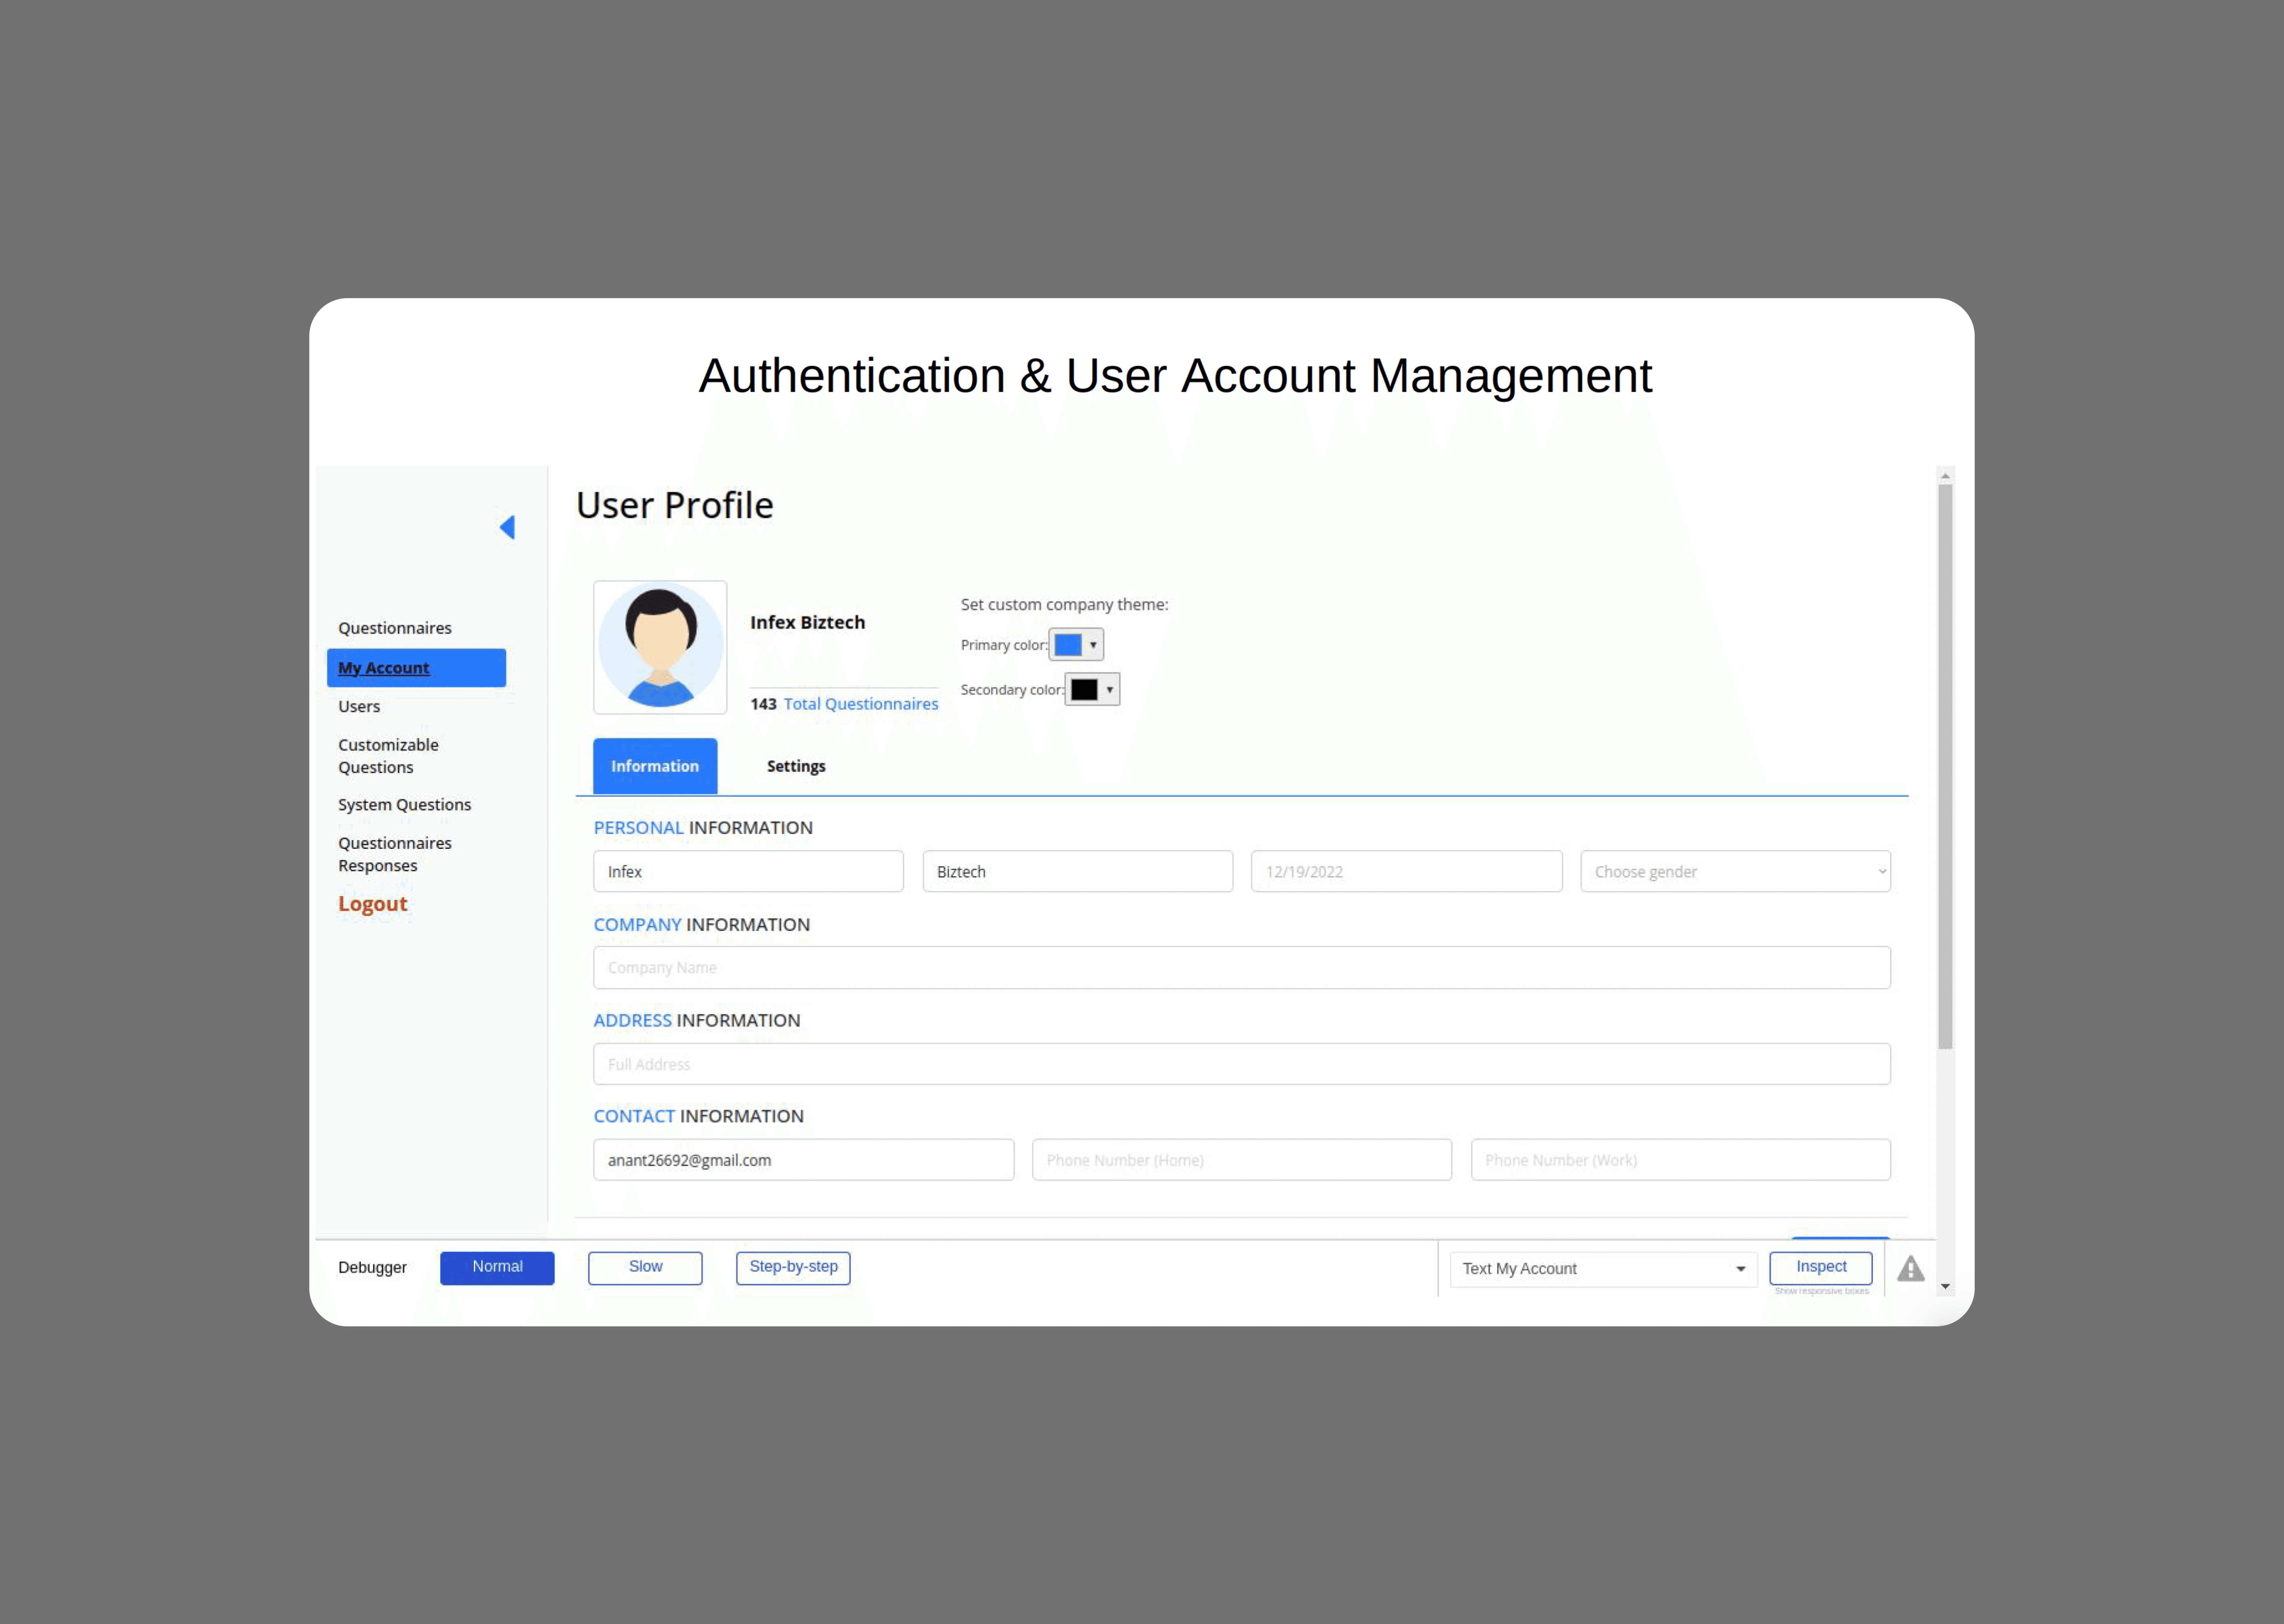This screenshot has height=1624, width=2284.
Task: Switch to the Information tab
Action: click(655, 766)
